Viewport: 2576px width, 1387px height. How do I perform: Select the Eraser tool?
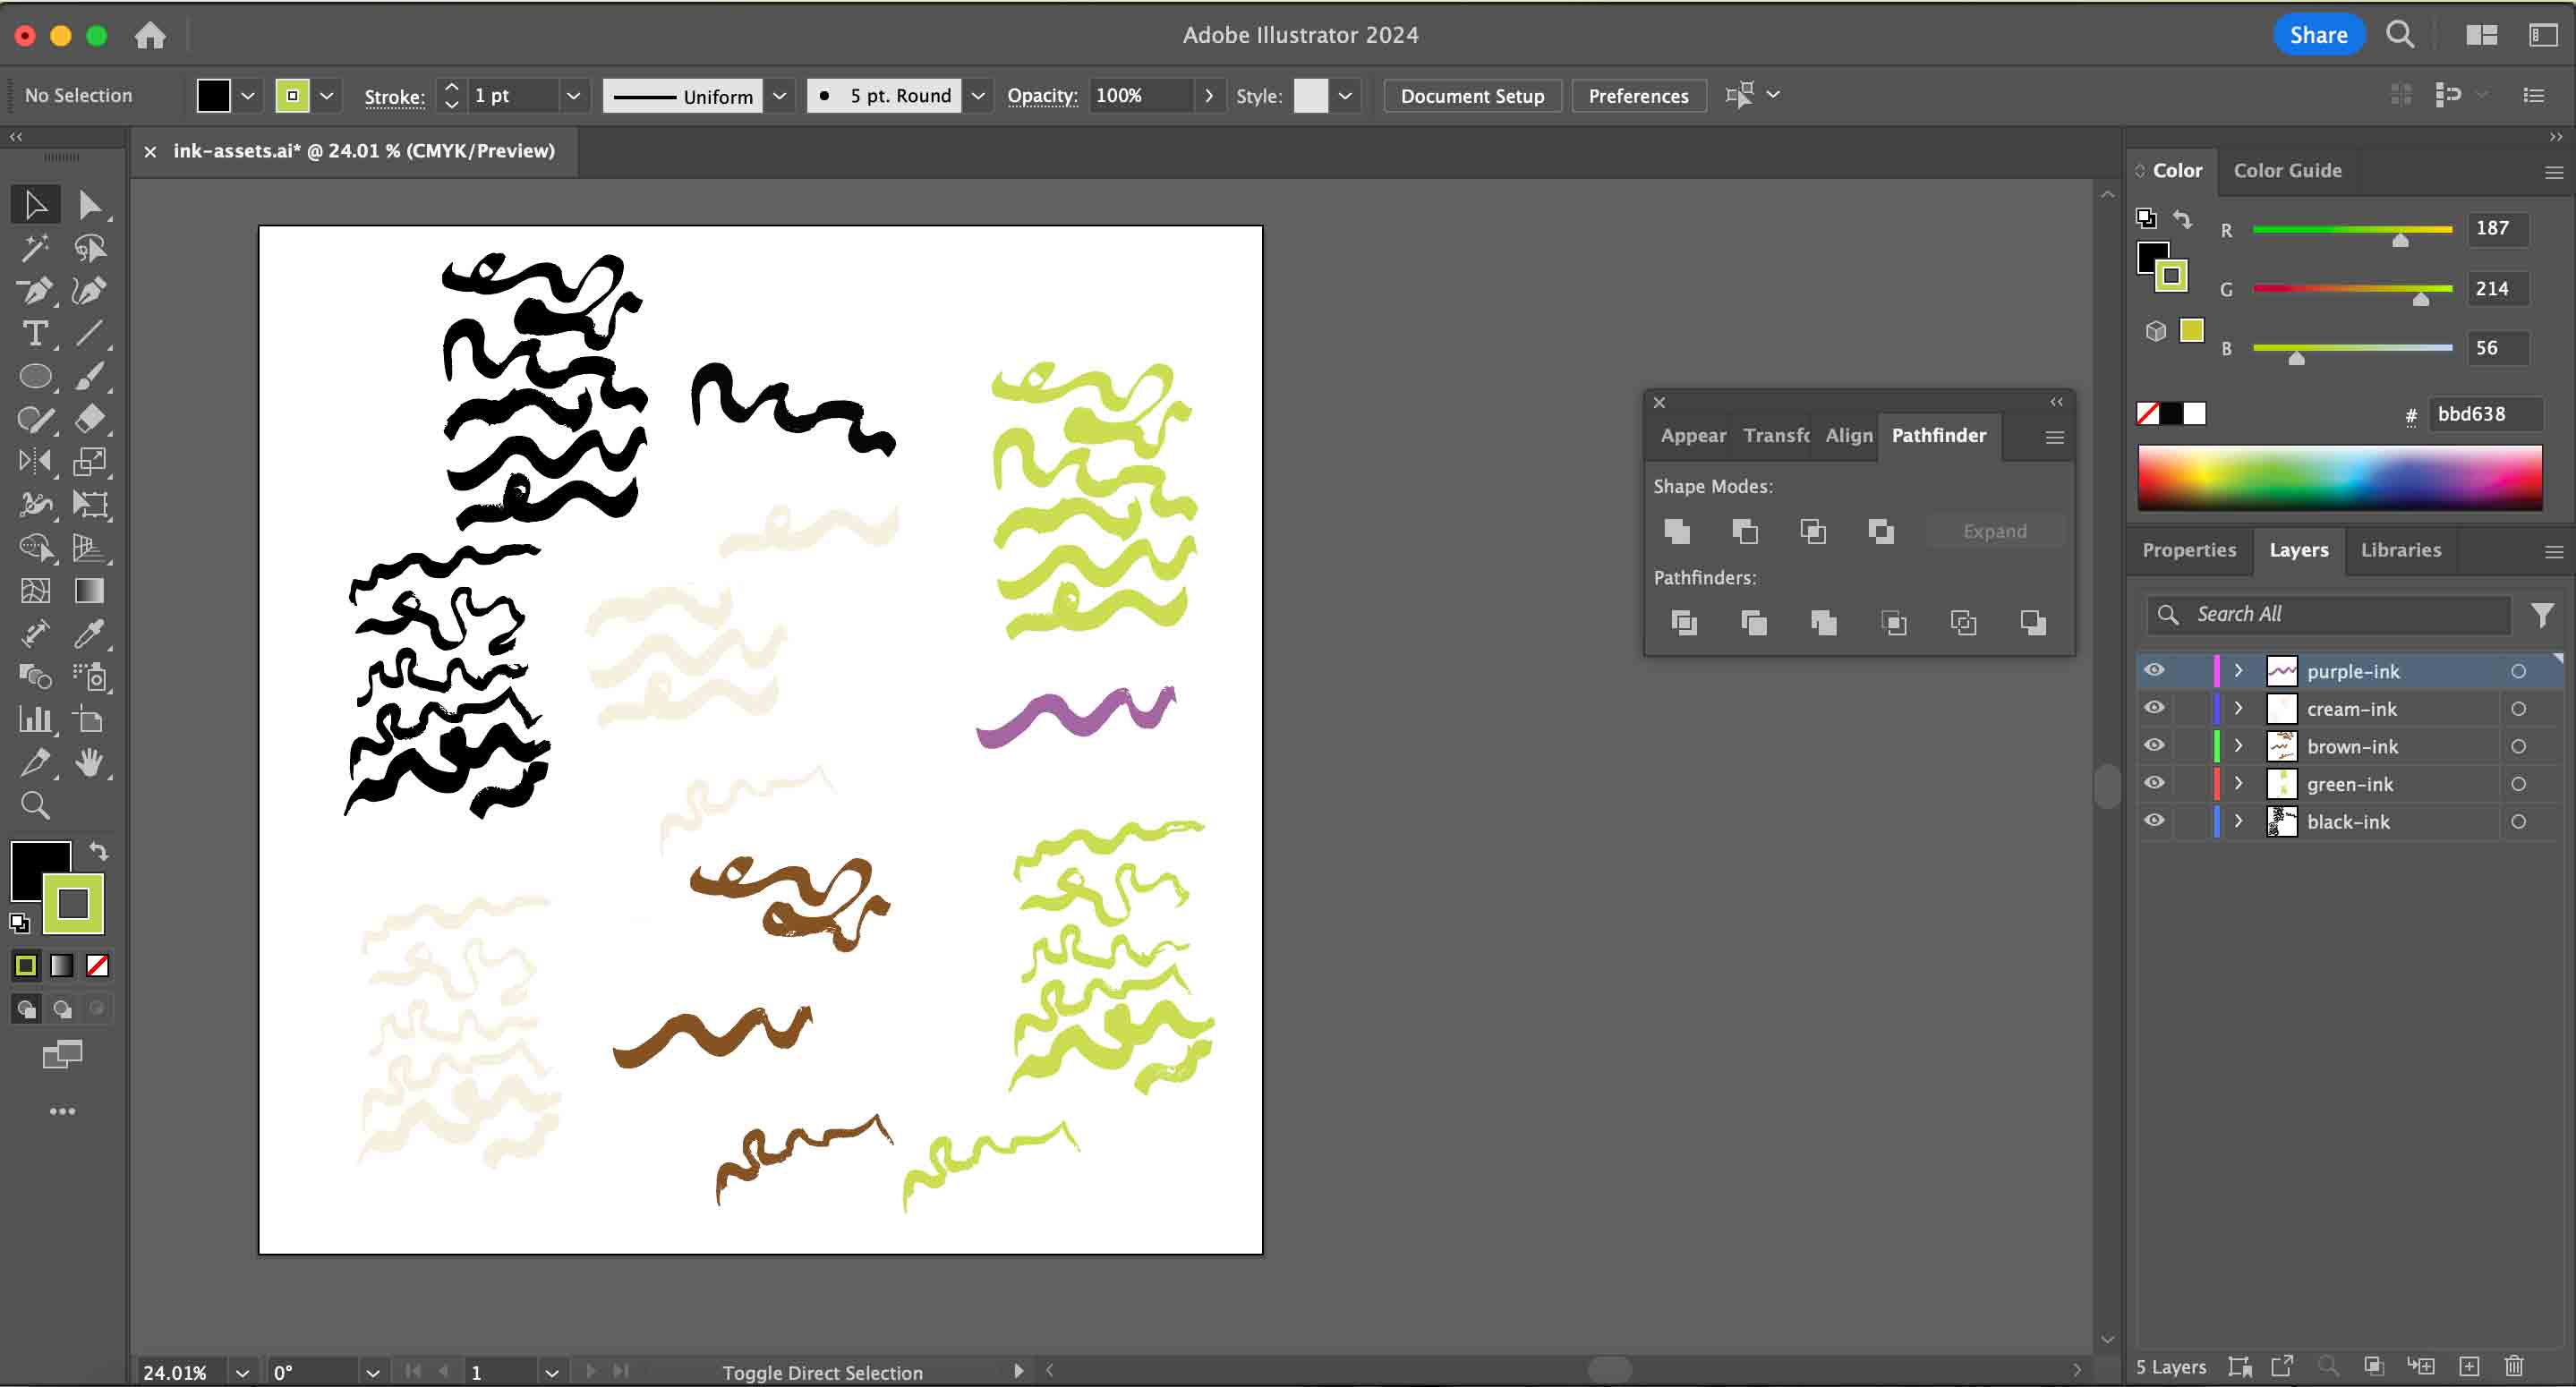[x=89, y=419]
